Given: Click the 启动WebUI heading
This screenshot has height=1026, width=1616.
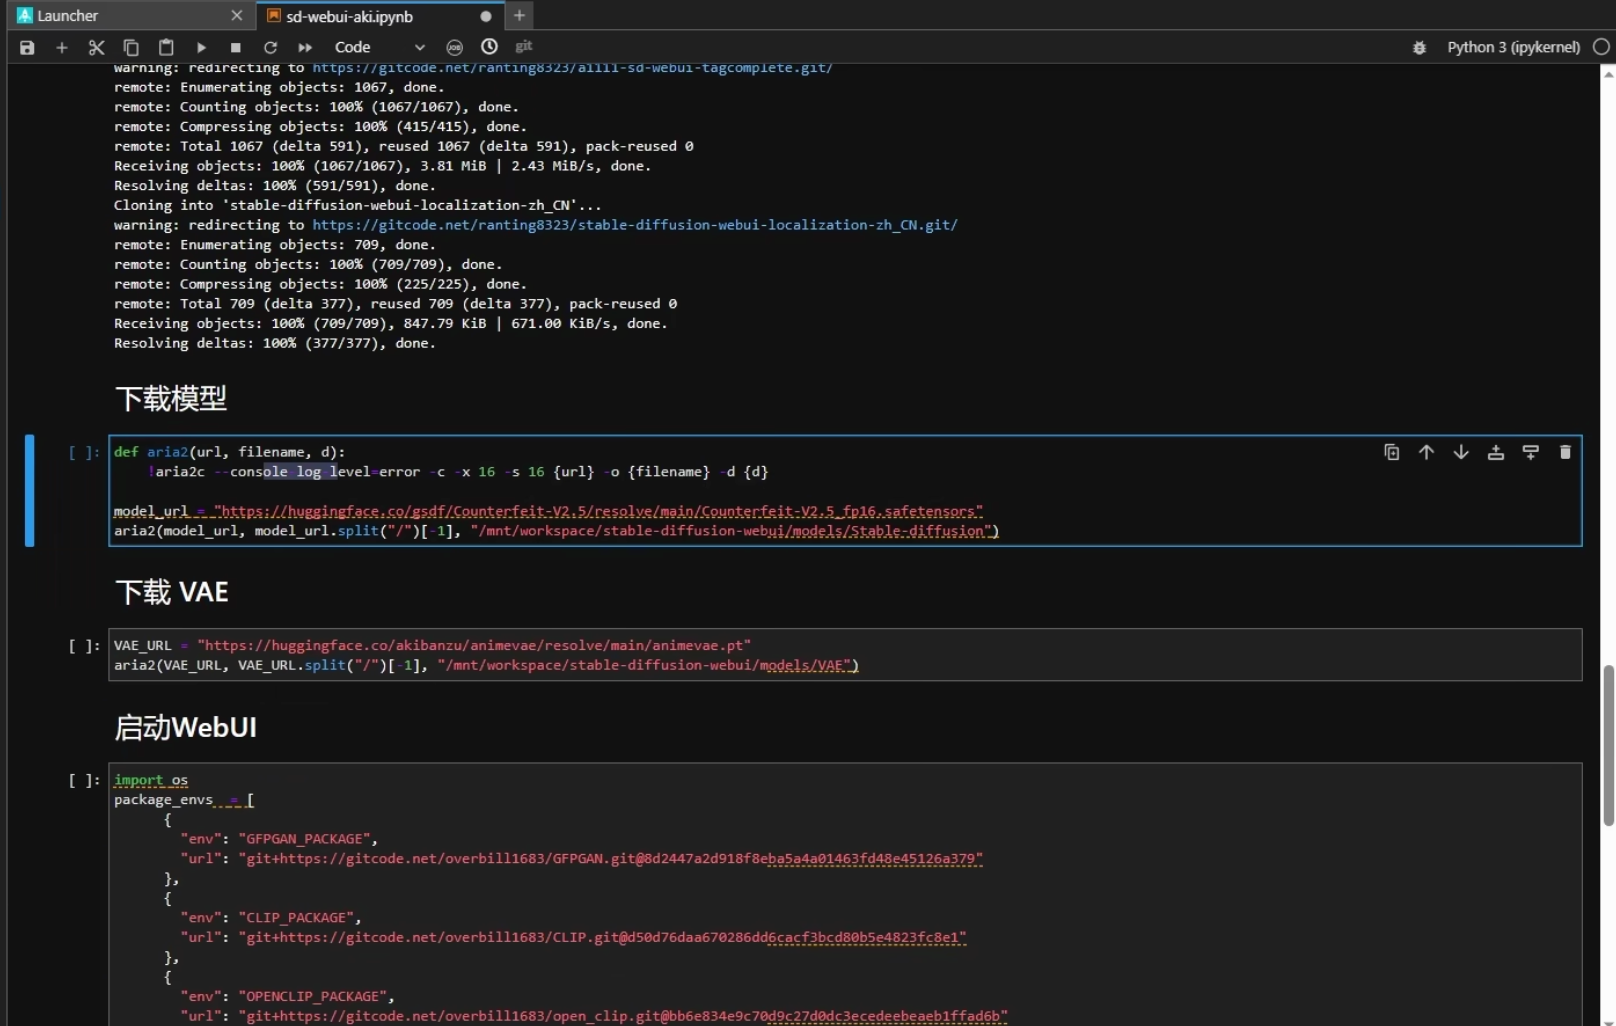Looking at the screenshot, I should coord(186,727).
